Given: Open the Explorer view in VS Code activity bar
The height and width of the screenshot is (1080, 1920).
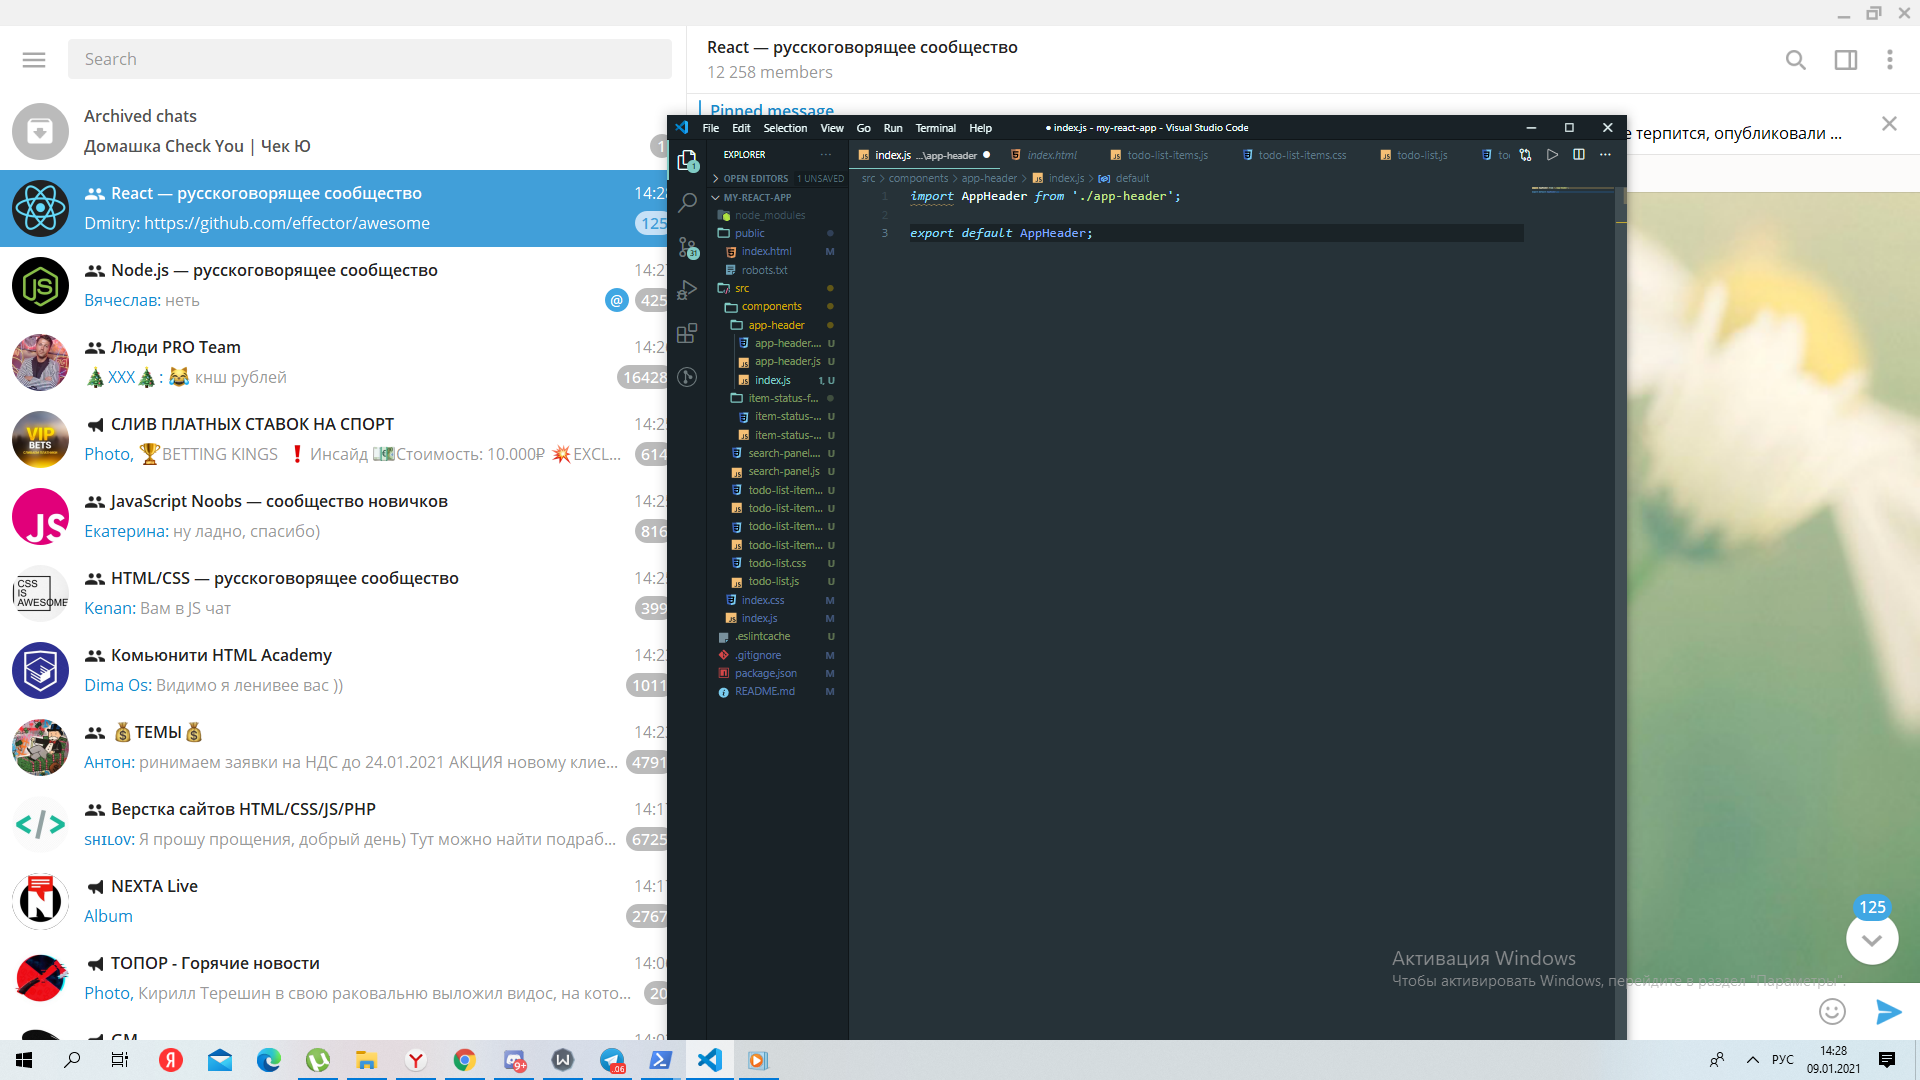Looking at the screenshot, I should click(x=687, y=160).
